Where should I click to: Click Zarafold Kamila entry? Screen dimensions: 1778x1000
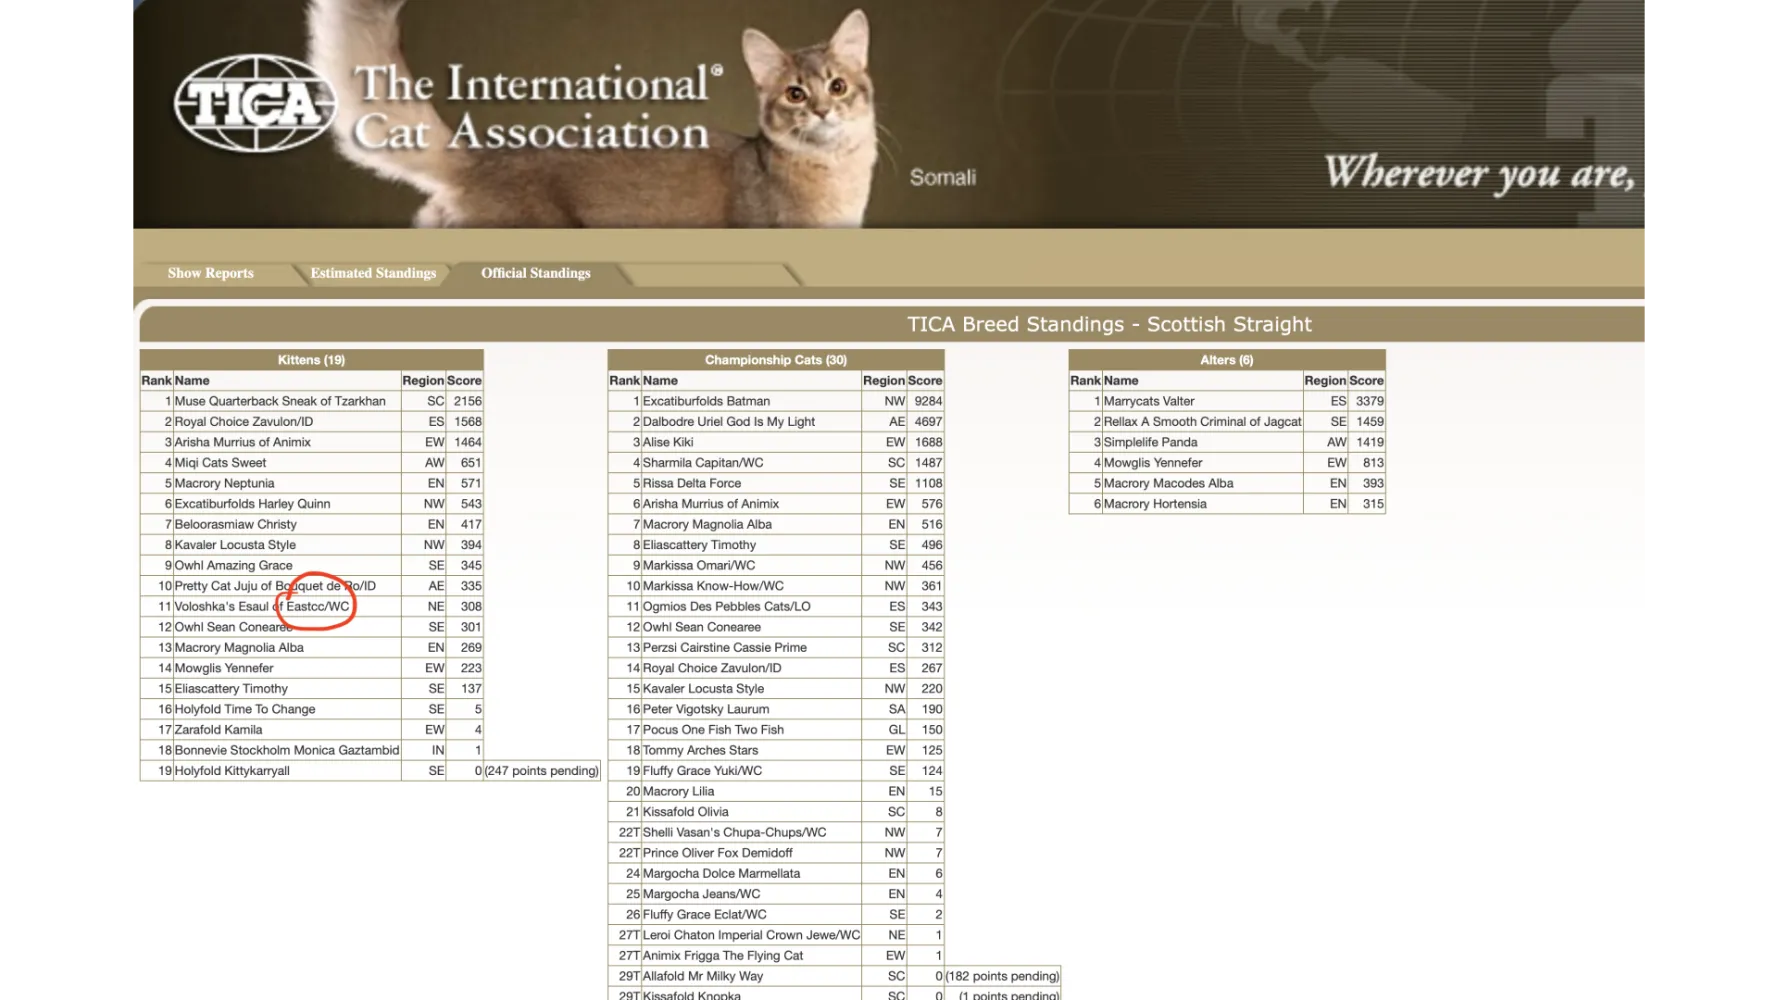pyautogui.click(x=219, y=730)
